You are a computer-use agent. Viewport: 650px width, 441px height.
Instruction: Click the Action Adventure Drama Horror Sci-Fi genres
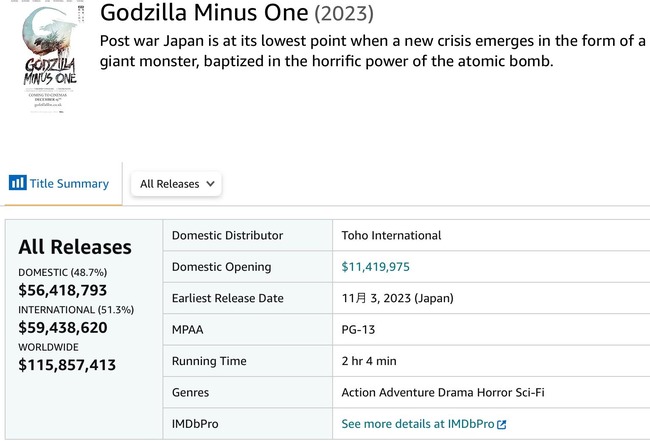point(443,393)
